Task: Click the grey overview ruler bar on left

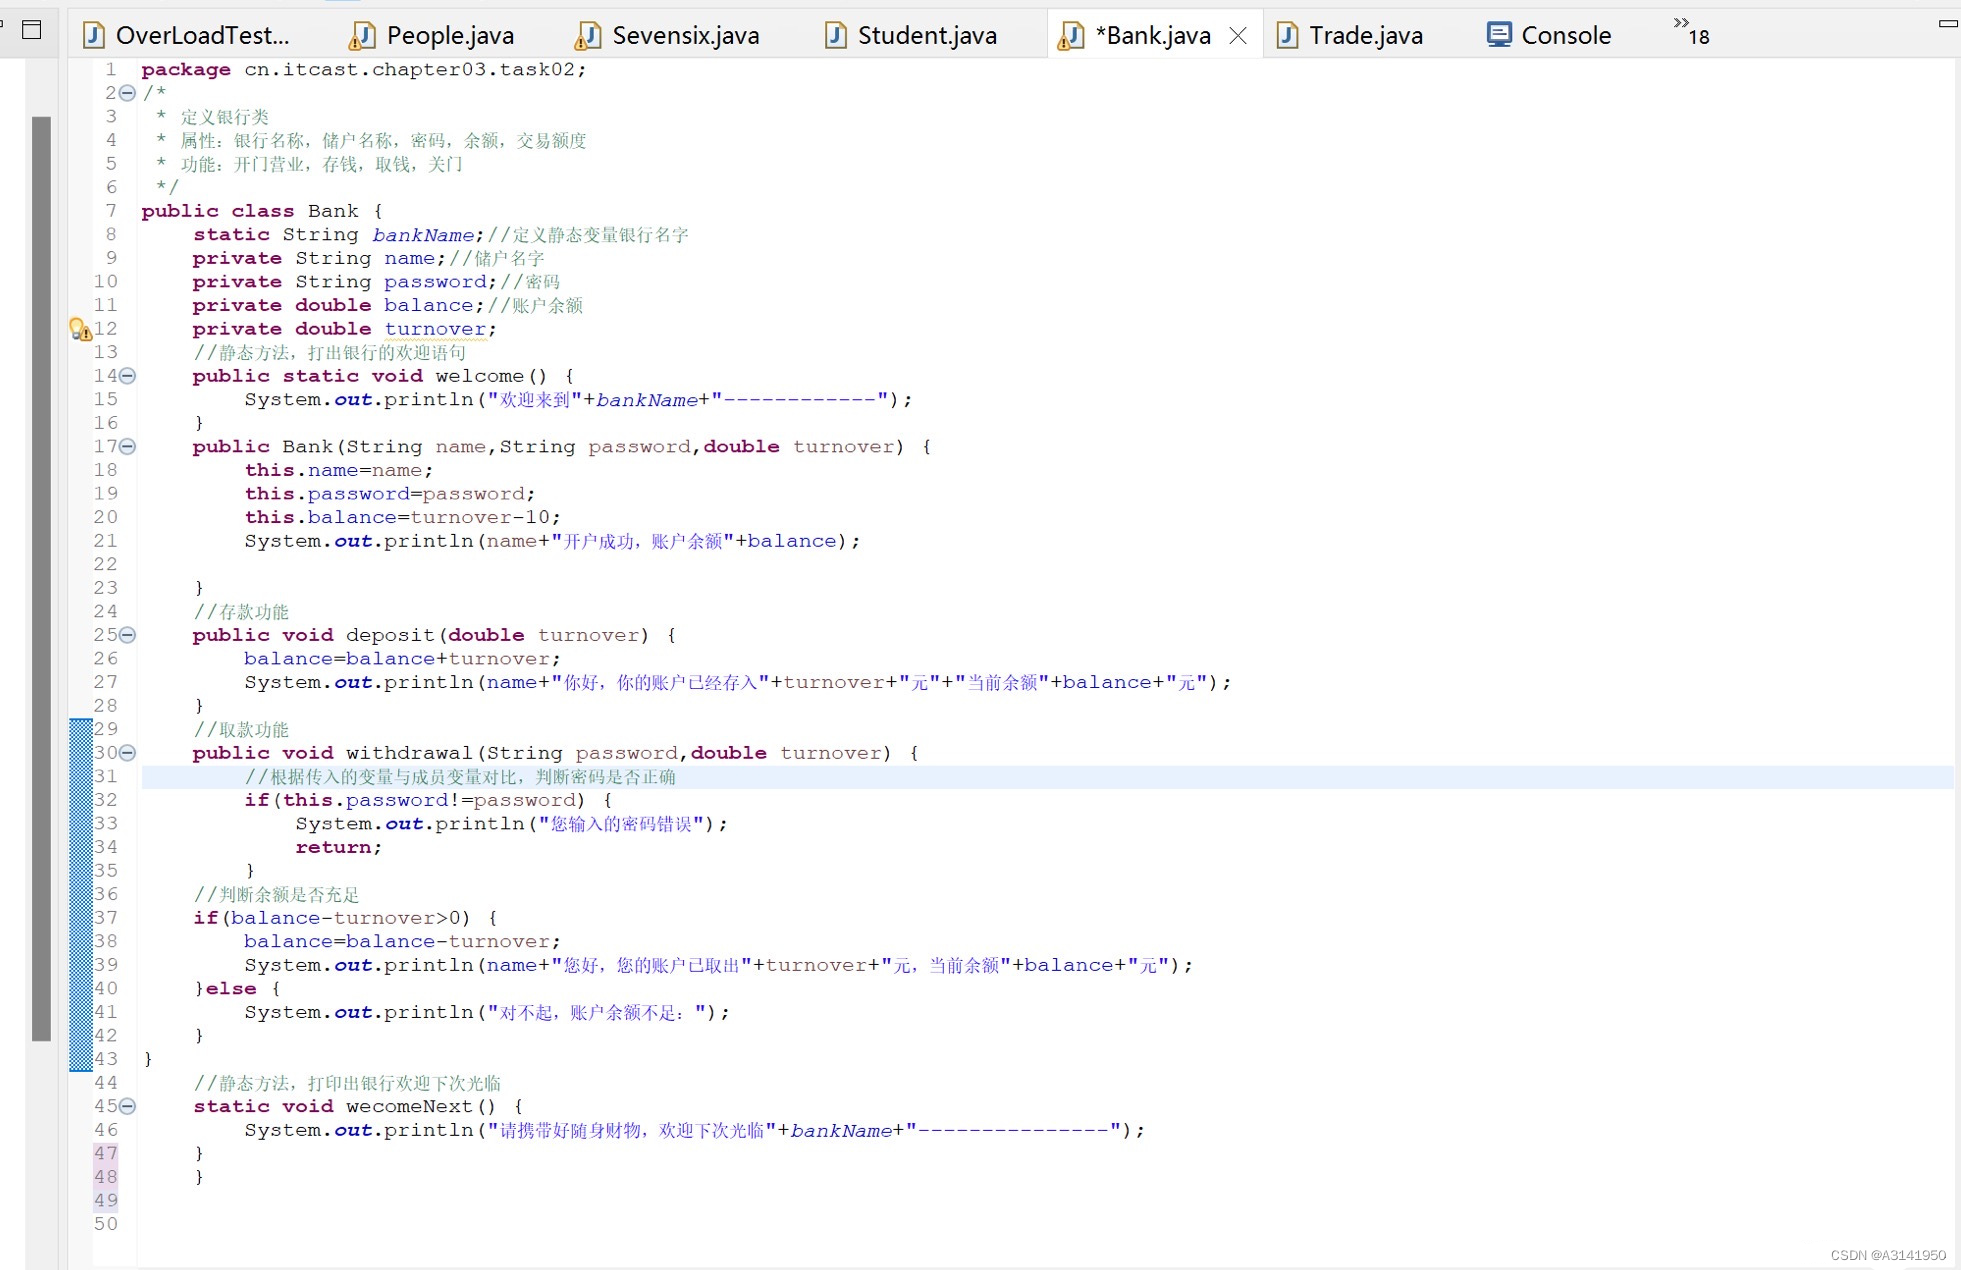Action: (41, 578)
